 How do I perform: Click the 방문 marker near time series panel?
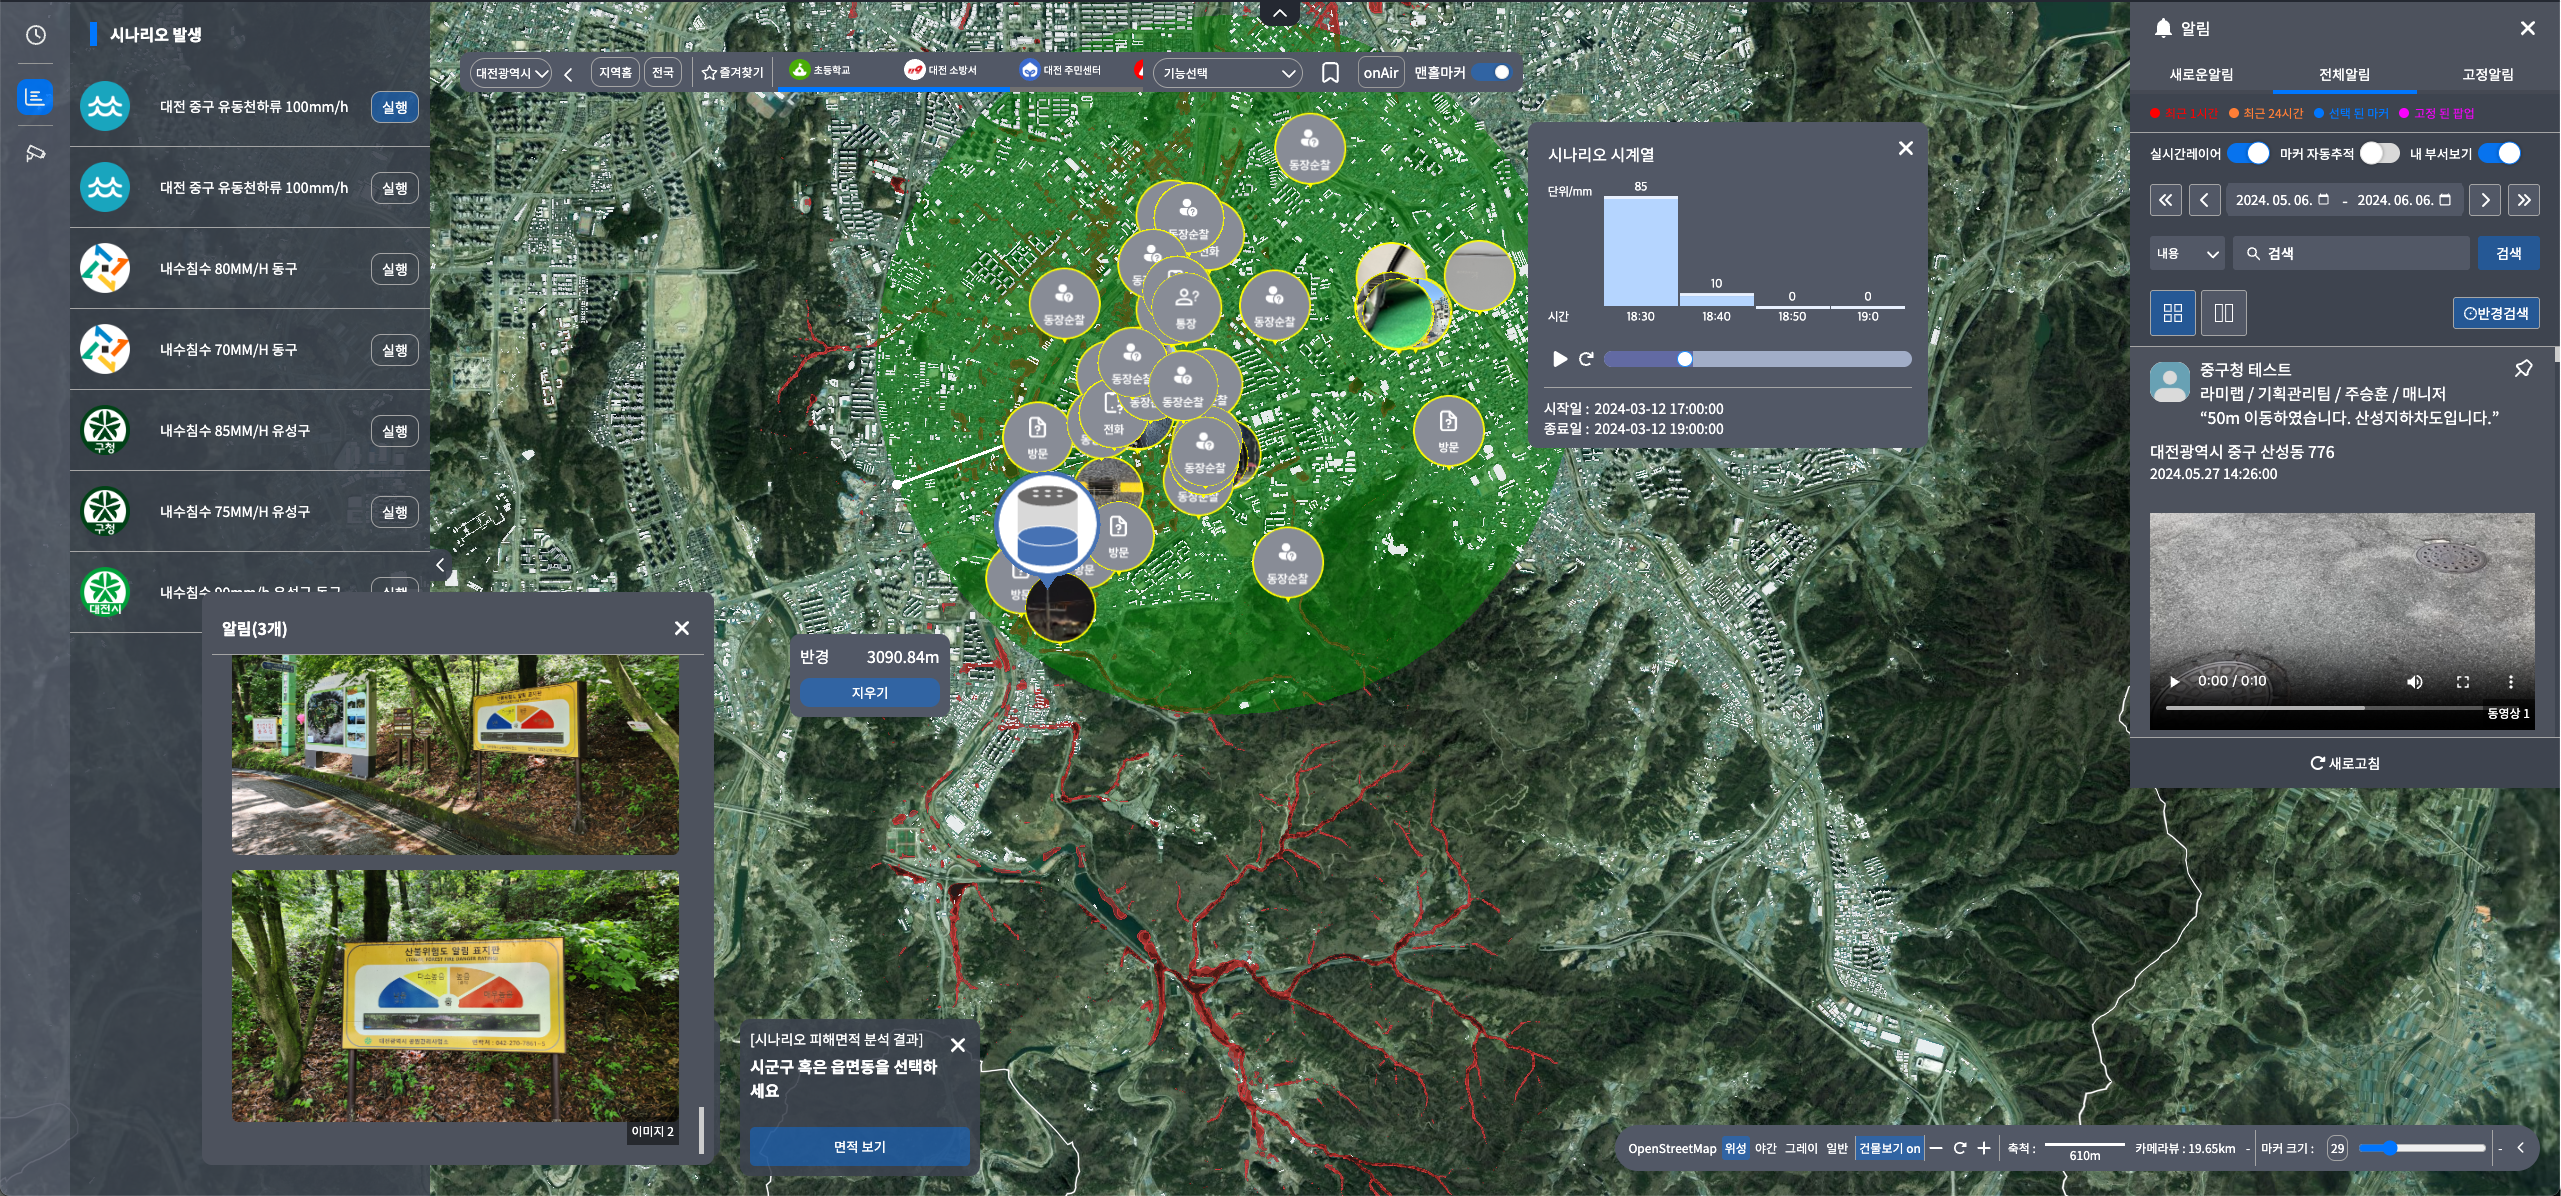tap(1448, 431)
